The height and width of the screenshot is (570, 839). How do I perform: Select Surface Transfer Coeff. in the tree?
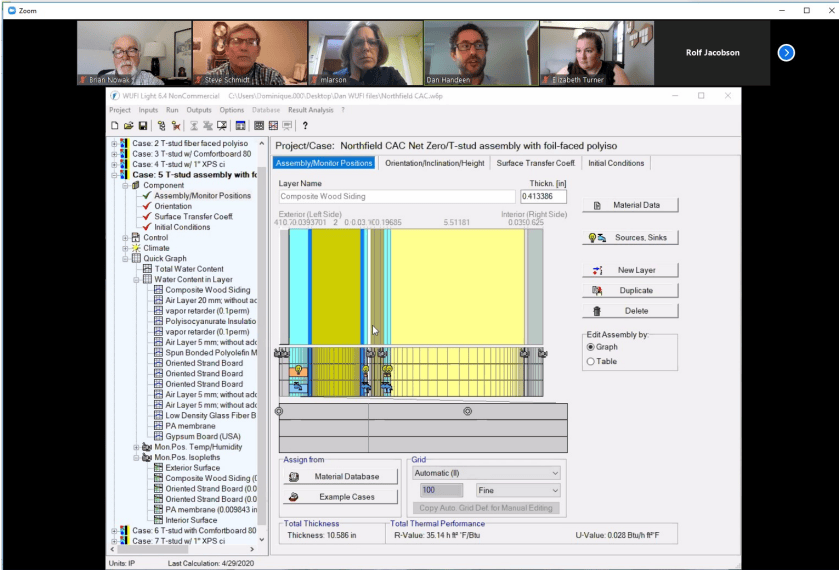point(193,217)
